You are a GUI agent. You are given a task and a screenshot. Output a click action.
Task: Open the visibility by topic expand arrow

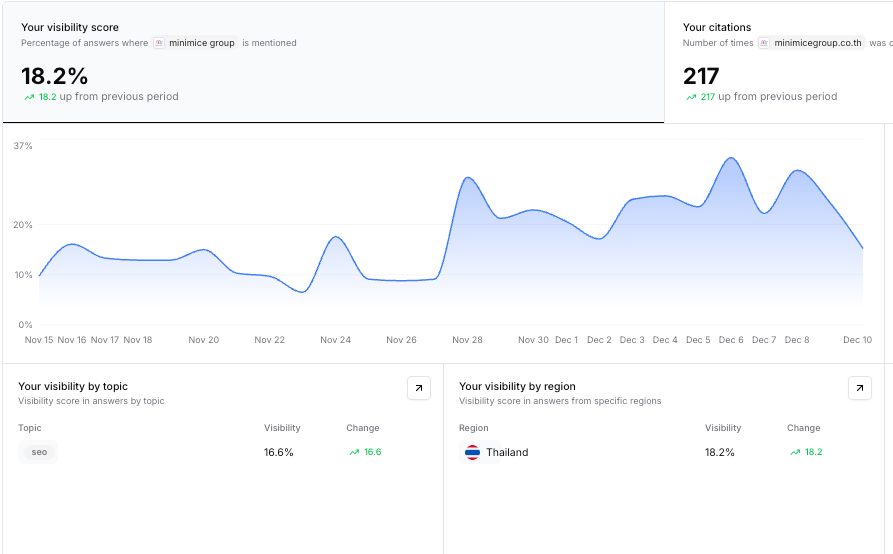pos(419,388)
